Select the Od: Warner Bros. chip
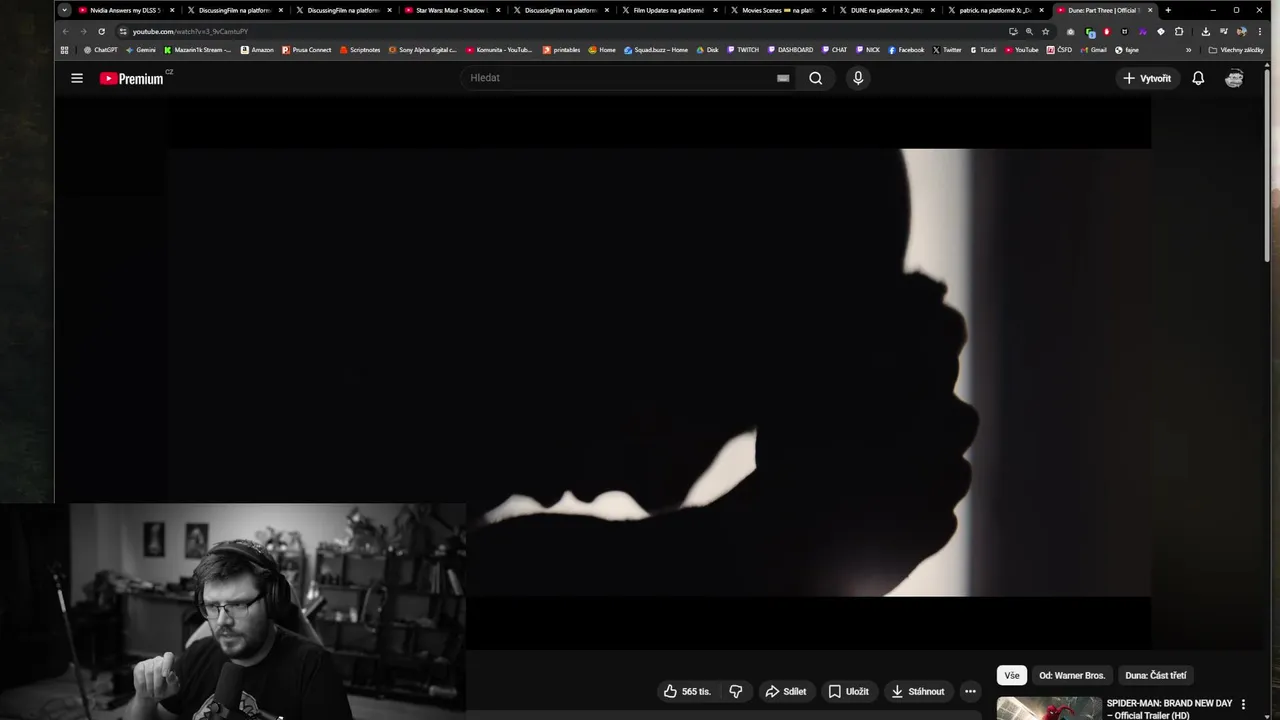Image resolution: width=1280 pixels, height=720 pixels. pos(1072,675)
